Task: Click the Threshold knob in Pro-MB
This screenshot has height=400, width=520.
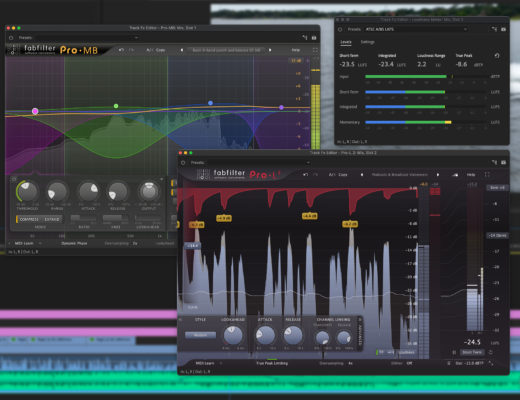Action: click(x=27, y=191)
